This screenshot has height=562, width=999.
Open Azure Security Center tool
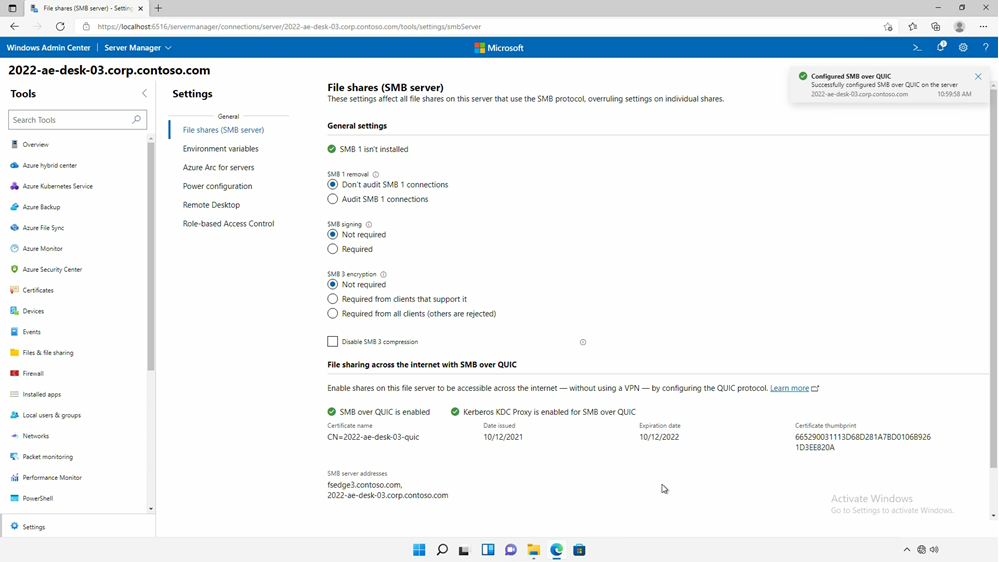point(52,270)
